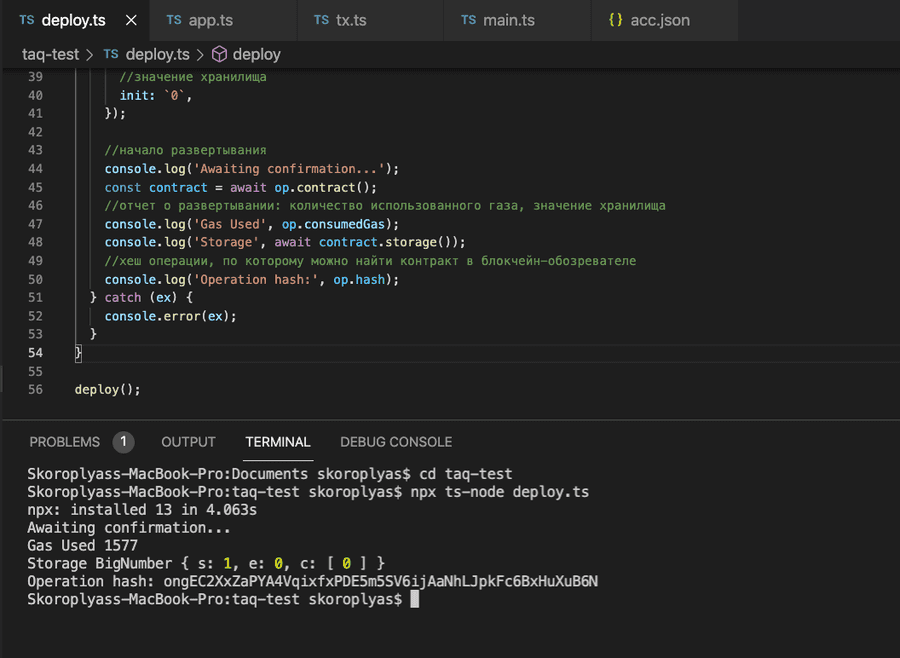Click the curly braces icon on acc.json
Image resolution: width=900 pixels, height=658 pixels.
616,20
